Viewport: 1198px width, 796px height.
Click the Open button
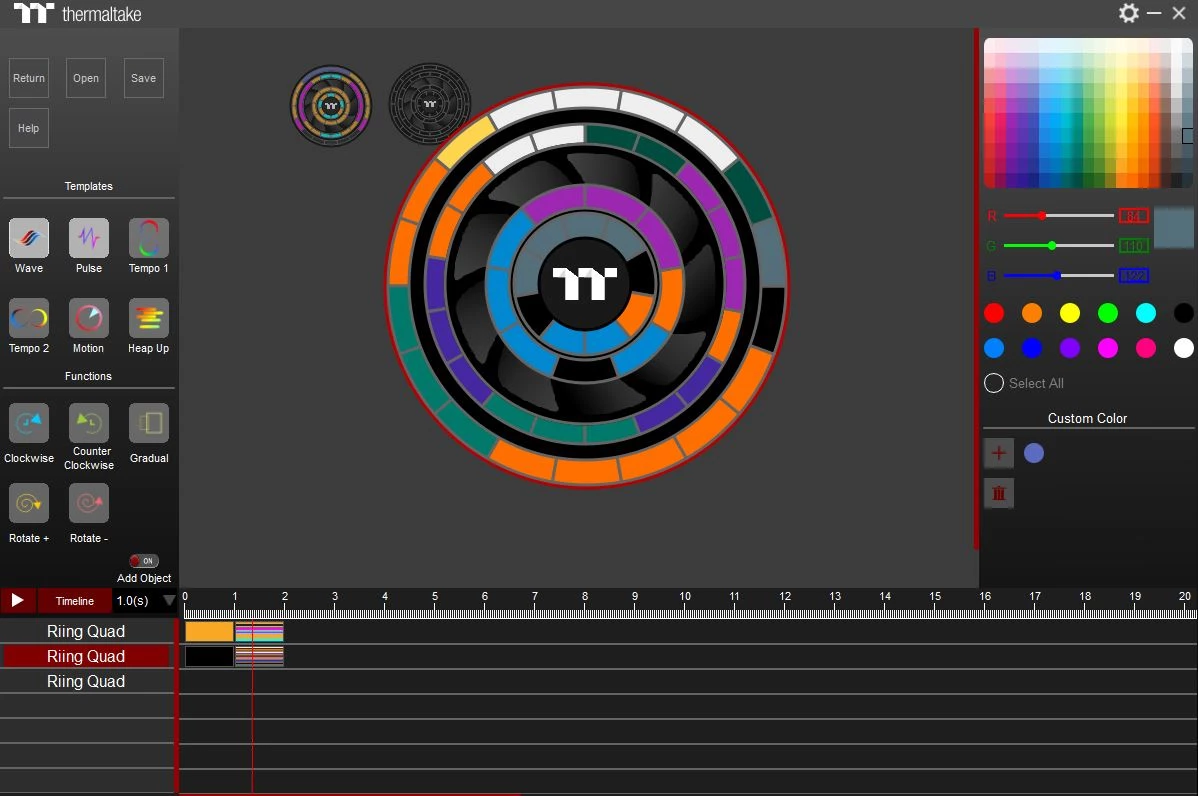pyautogui.click(x=86, y=78)
